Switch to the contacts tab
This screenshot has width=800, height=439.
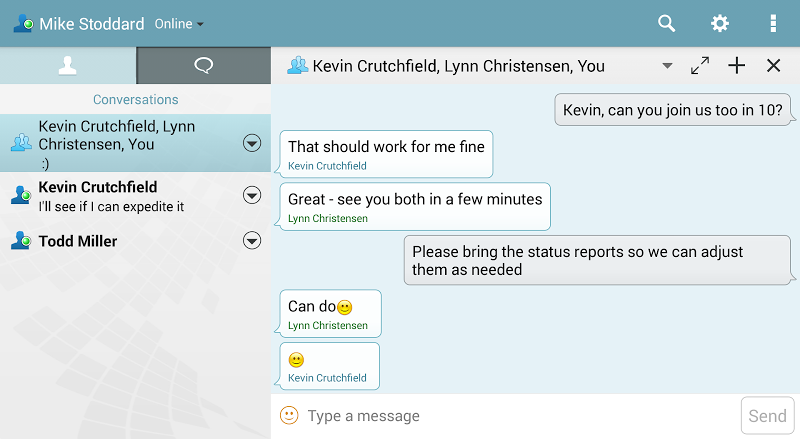point(68,65)
